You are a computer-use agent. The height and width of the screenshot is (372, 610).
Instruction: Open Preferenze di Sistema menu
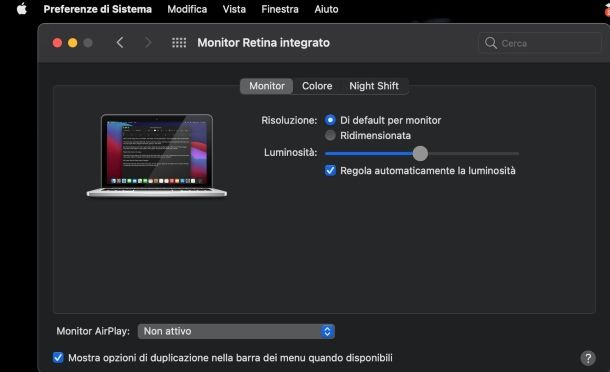(98, 9)
